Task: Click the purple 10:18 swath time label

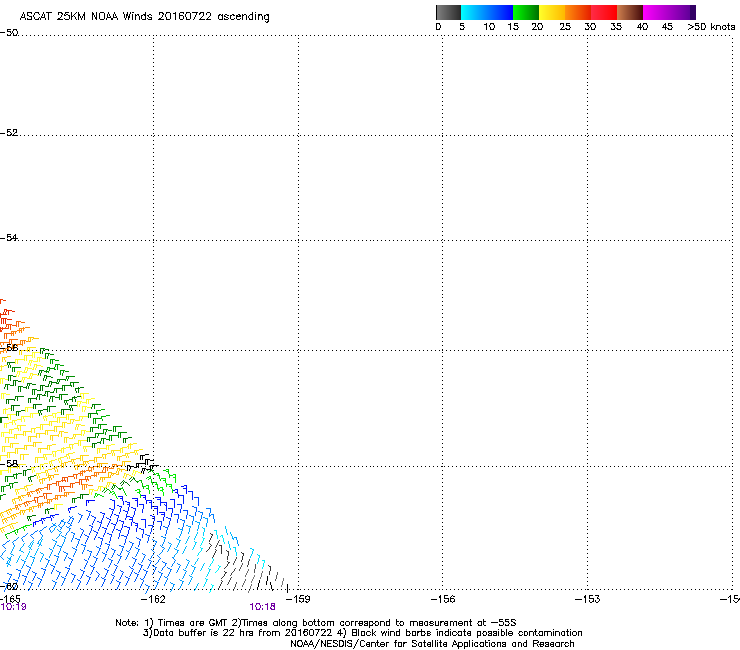Action: coord(262,607)
